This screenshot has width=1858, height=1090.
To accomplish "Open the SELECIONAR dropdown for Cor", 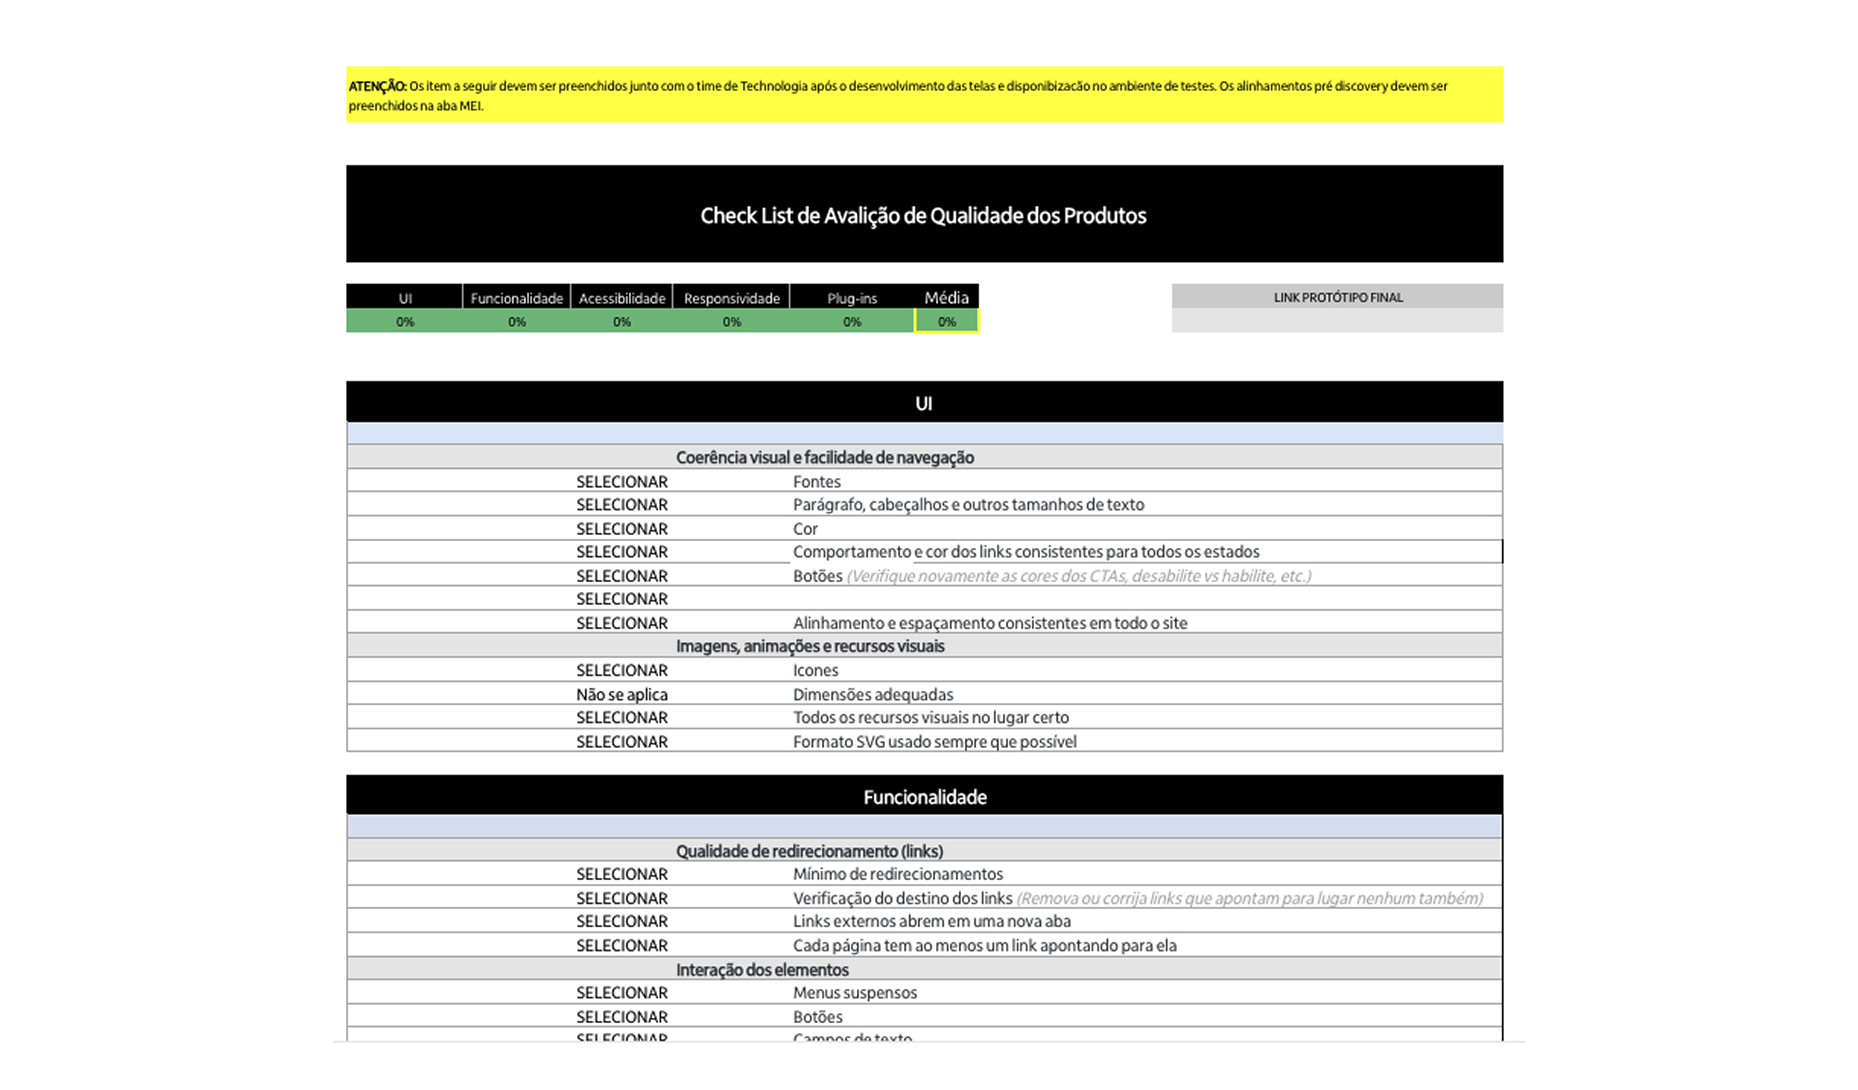I will coord(621,528).
